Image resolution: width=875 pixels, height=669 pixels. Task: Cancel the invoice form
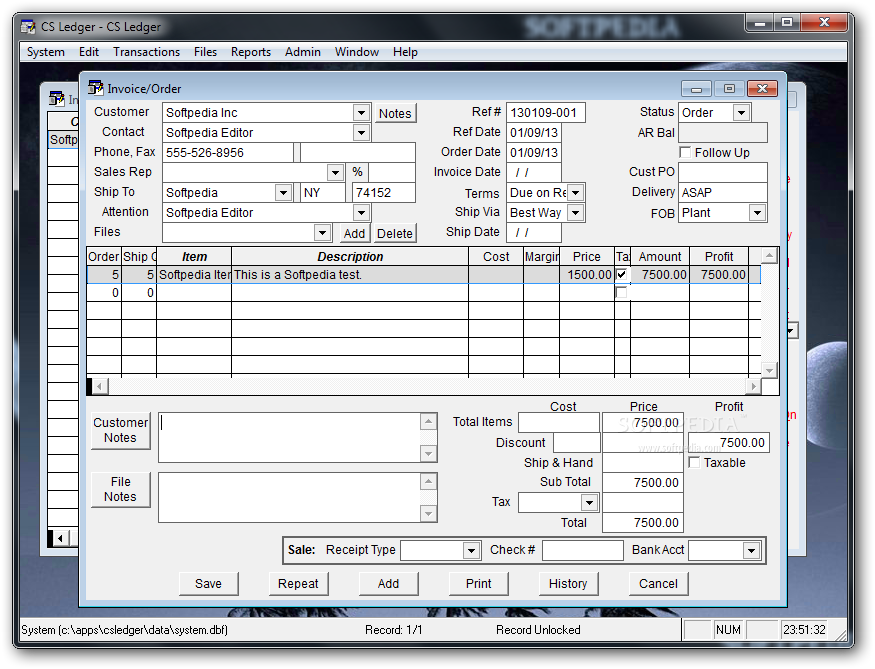pos(658,584)
